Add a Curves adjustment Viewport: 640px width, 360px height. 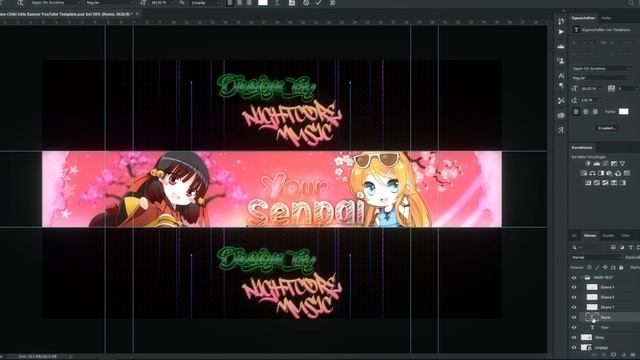click(605, 164)
